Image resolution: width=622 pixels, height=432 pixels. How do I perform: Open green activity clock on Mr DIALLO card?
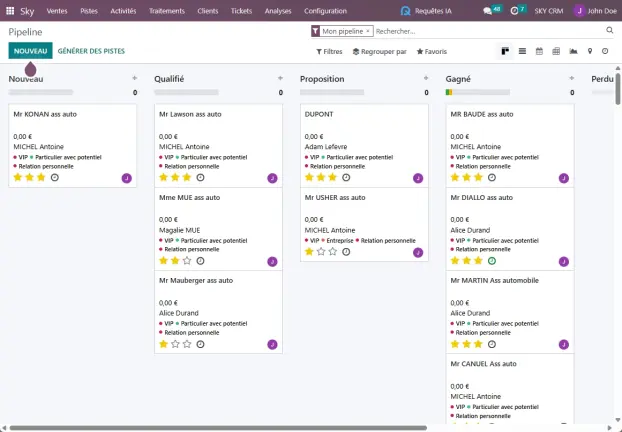[x=491, y=261]
